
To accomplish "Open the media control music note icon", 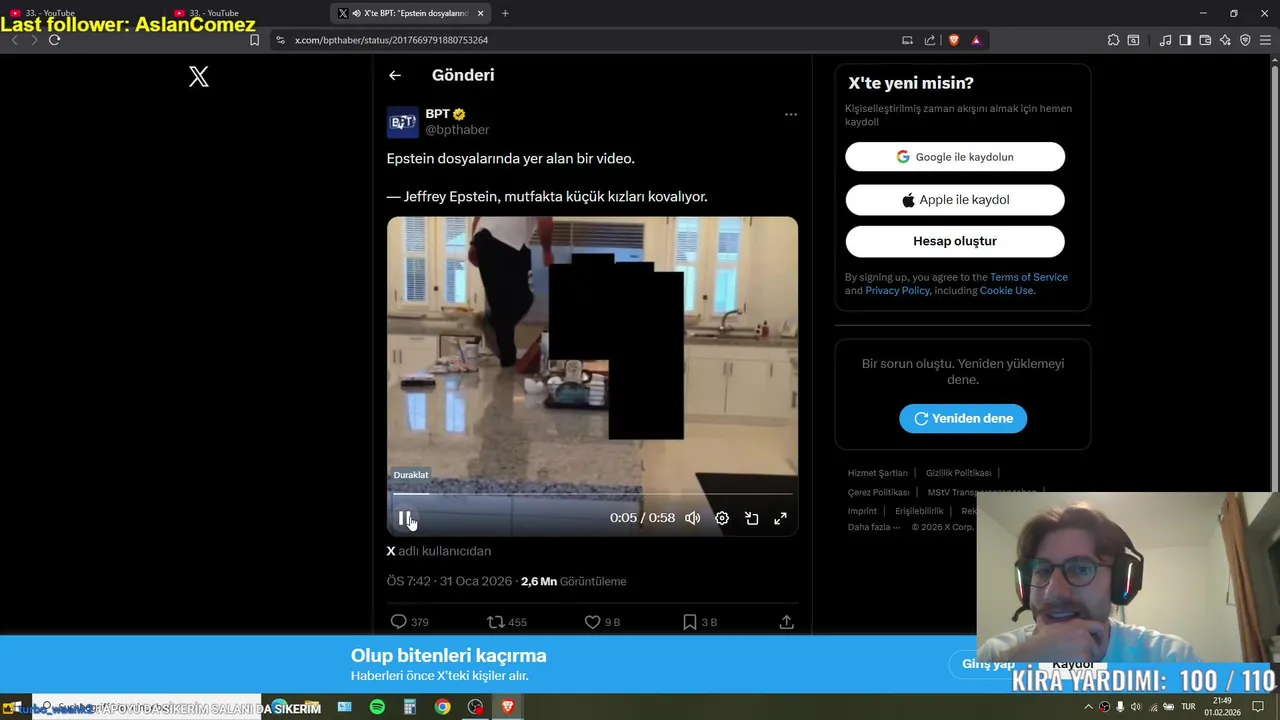I will (1165, 40).
